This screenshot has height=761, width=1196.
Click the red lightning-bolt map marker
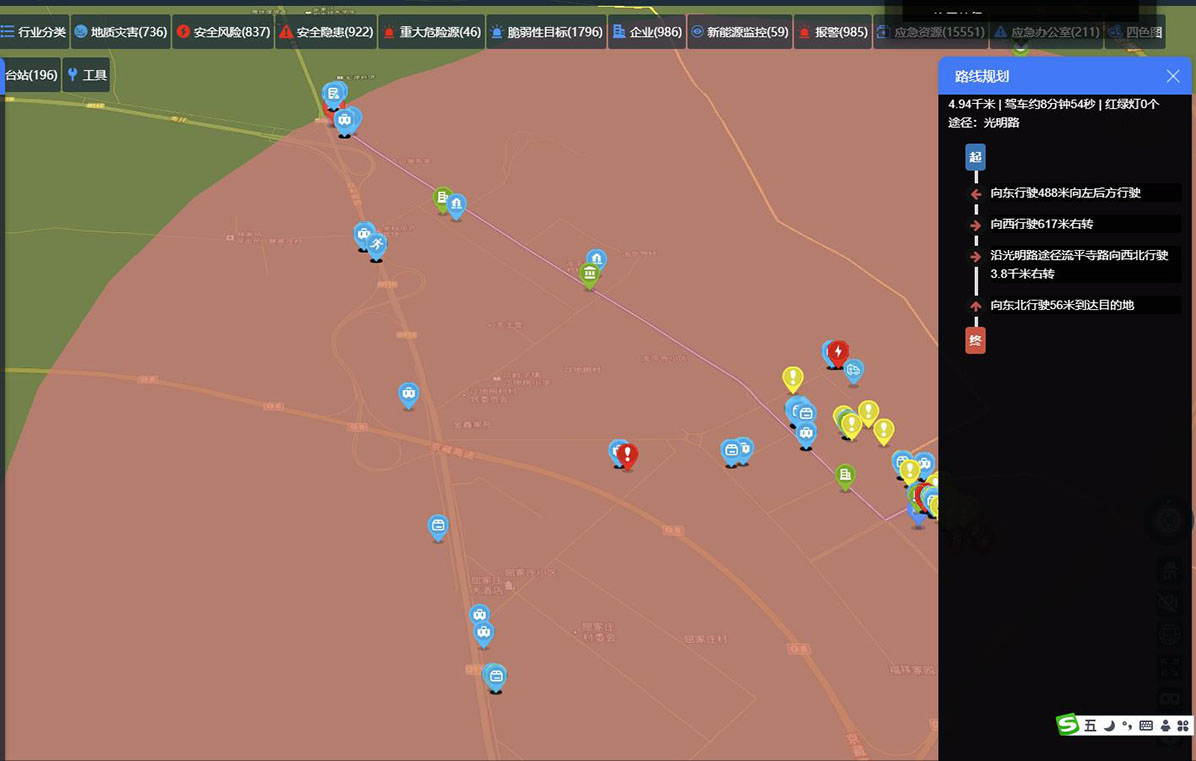pyautogui.click(x=838, y=353)
